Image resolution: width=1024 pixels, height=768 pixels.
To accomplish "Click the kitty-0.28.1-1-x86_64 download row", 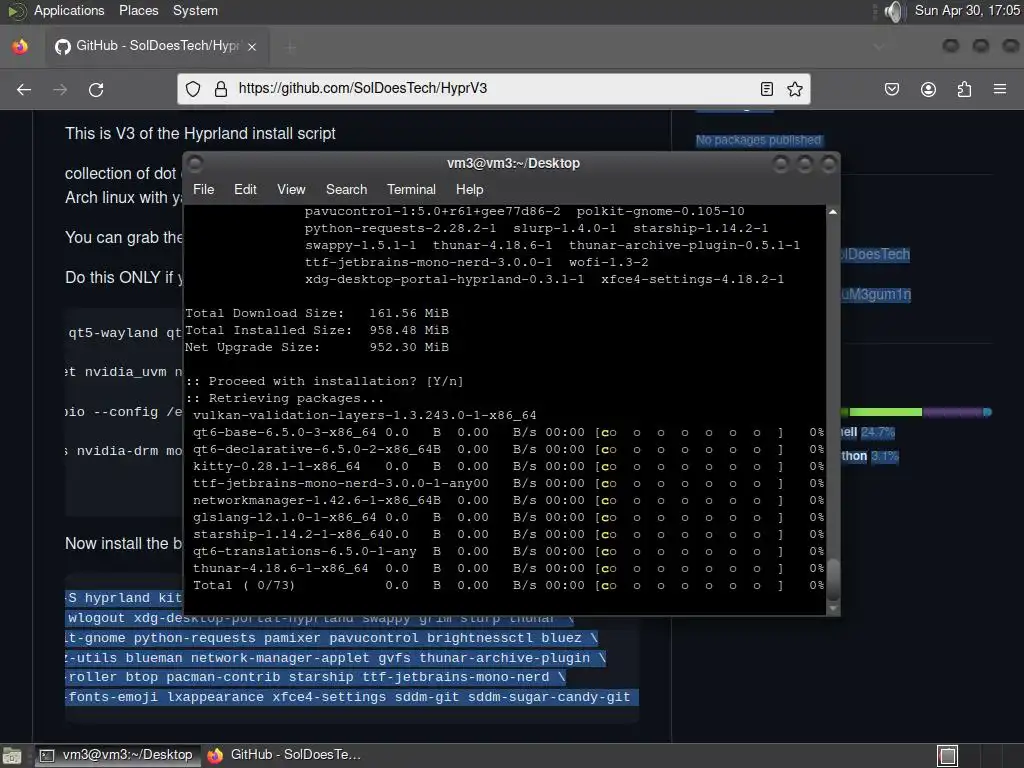I will point(508,466).
